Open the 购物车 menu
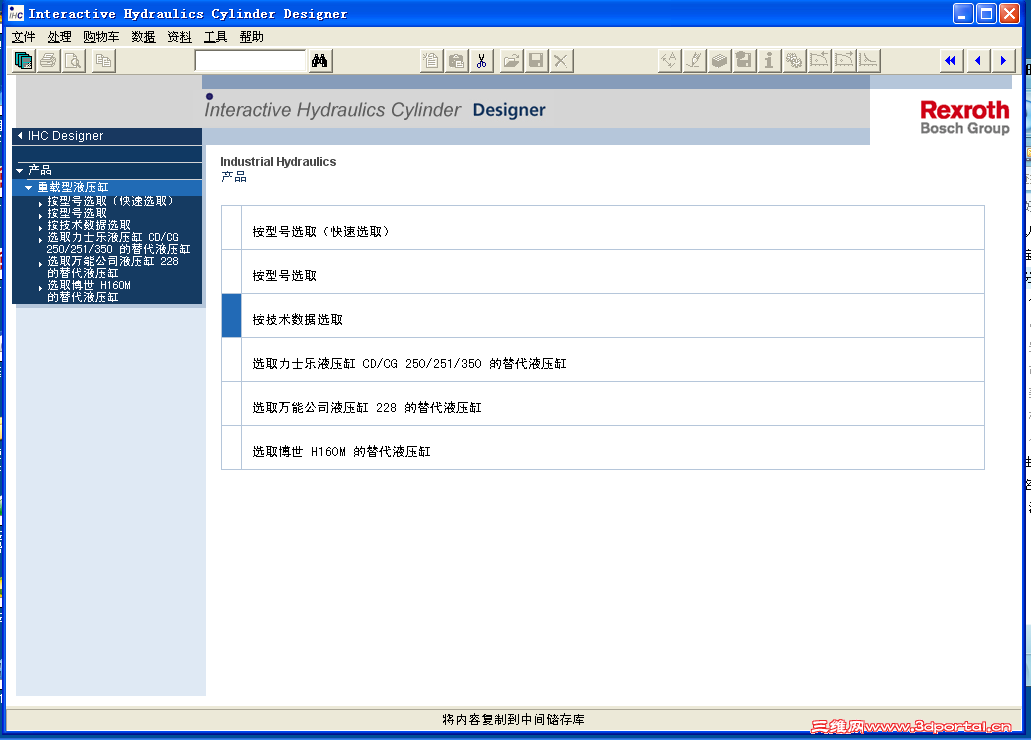This screenshot has height=740, width=1031. [101, 37]
